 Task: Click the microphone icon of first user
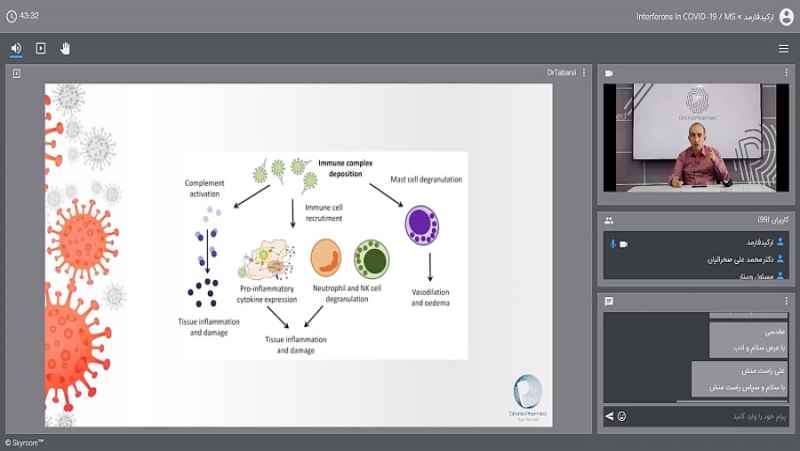point(613,244)
